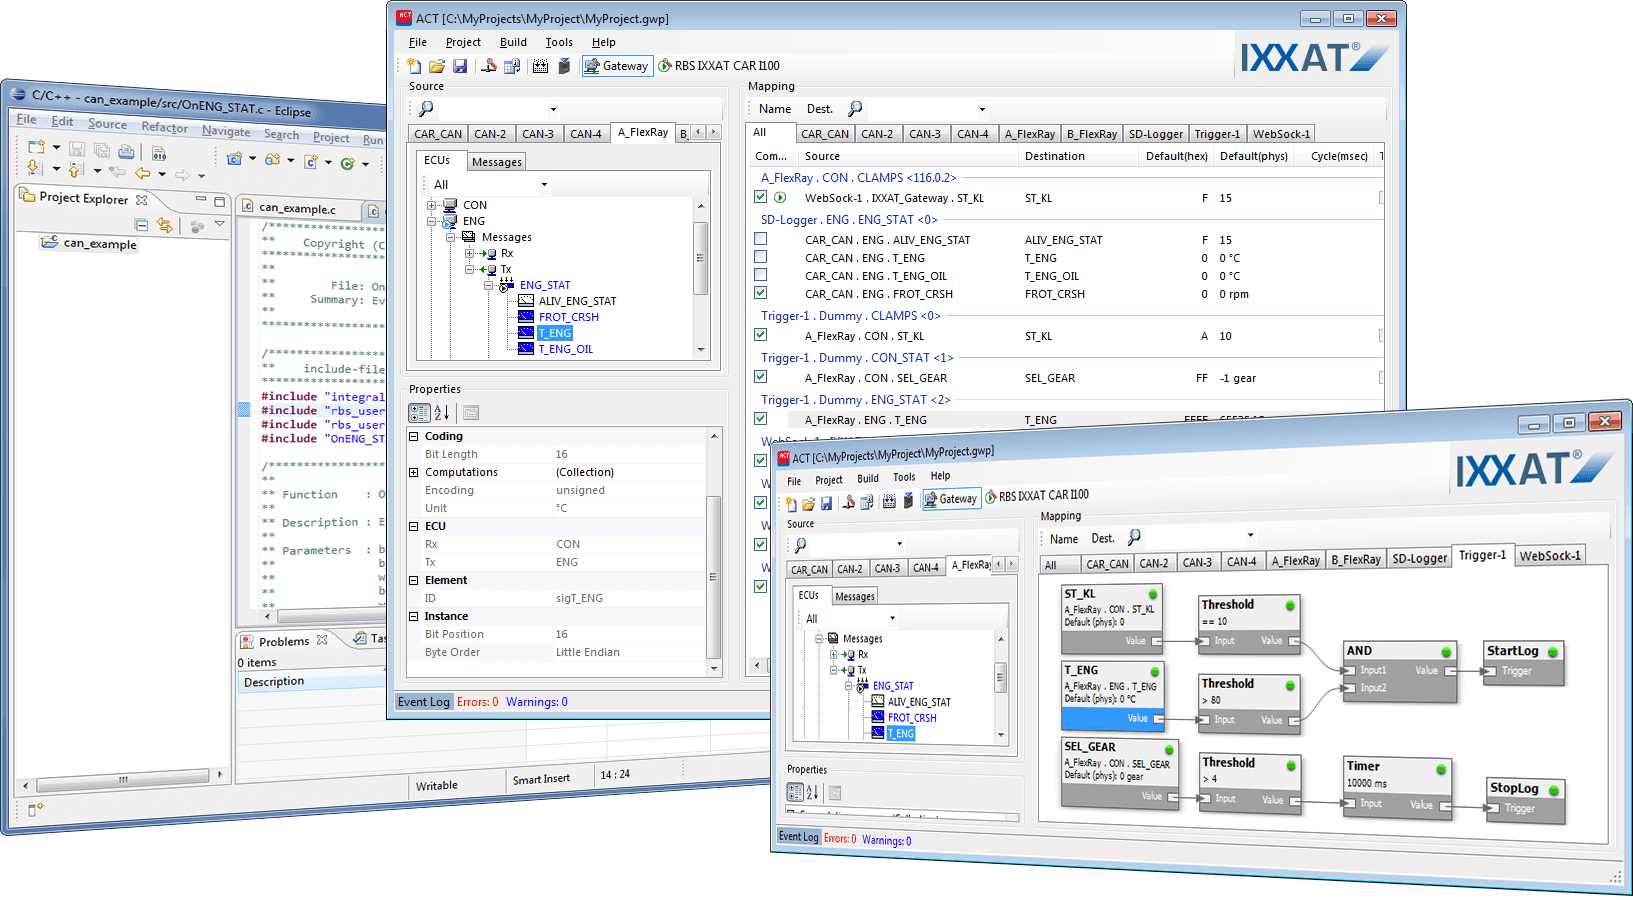Click Gateway button in back ACT toolbar

coord(617,66)
